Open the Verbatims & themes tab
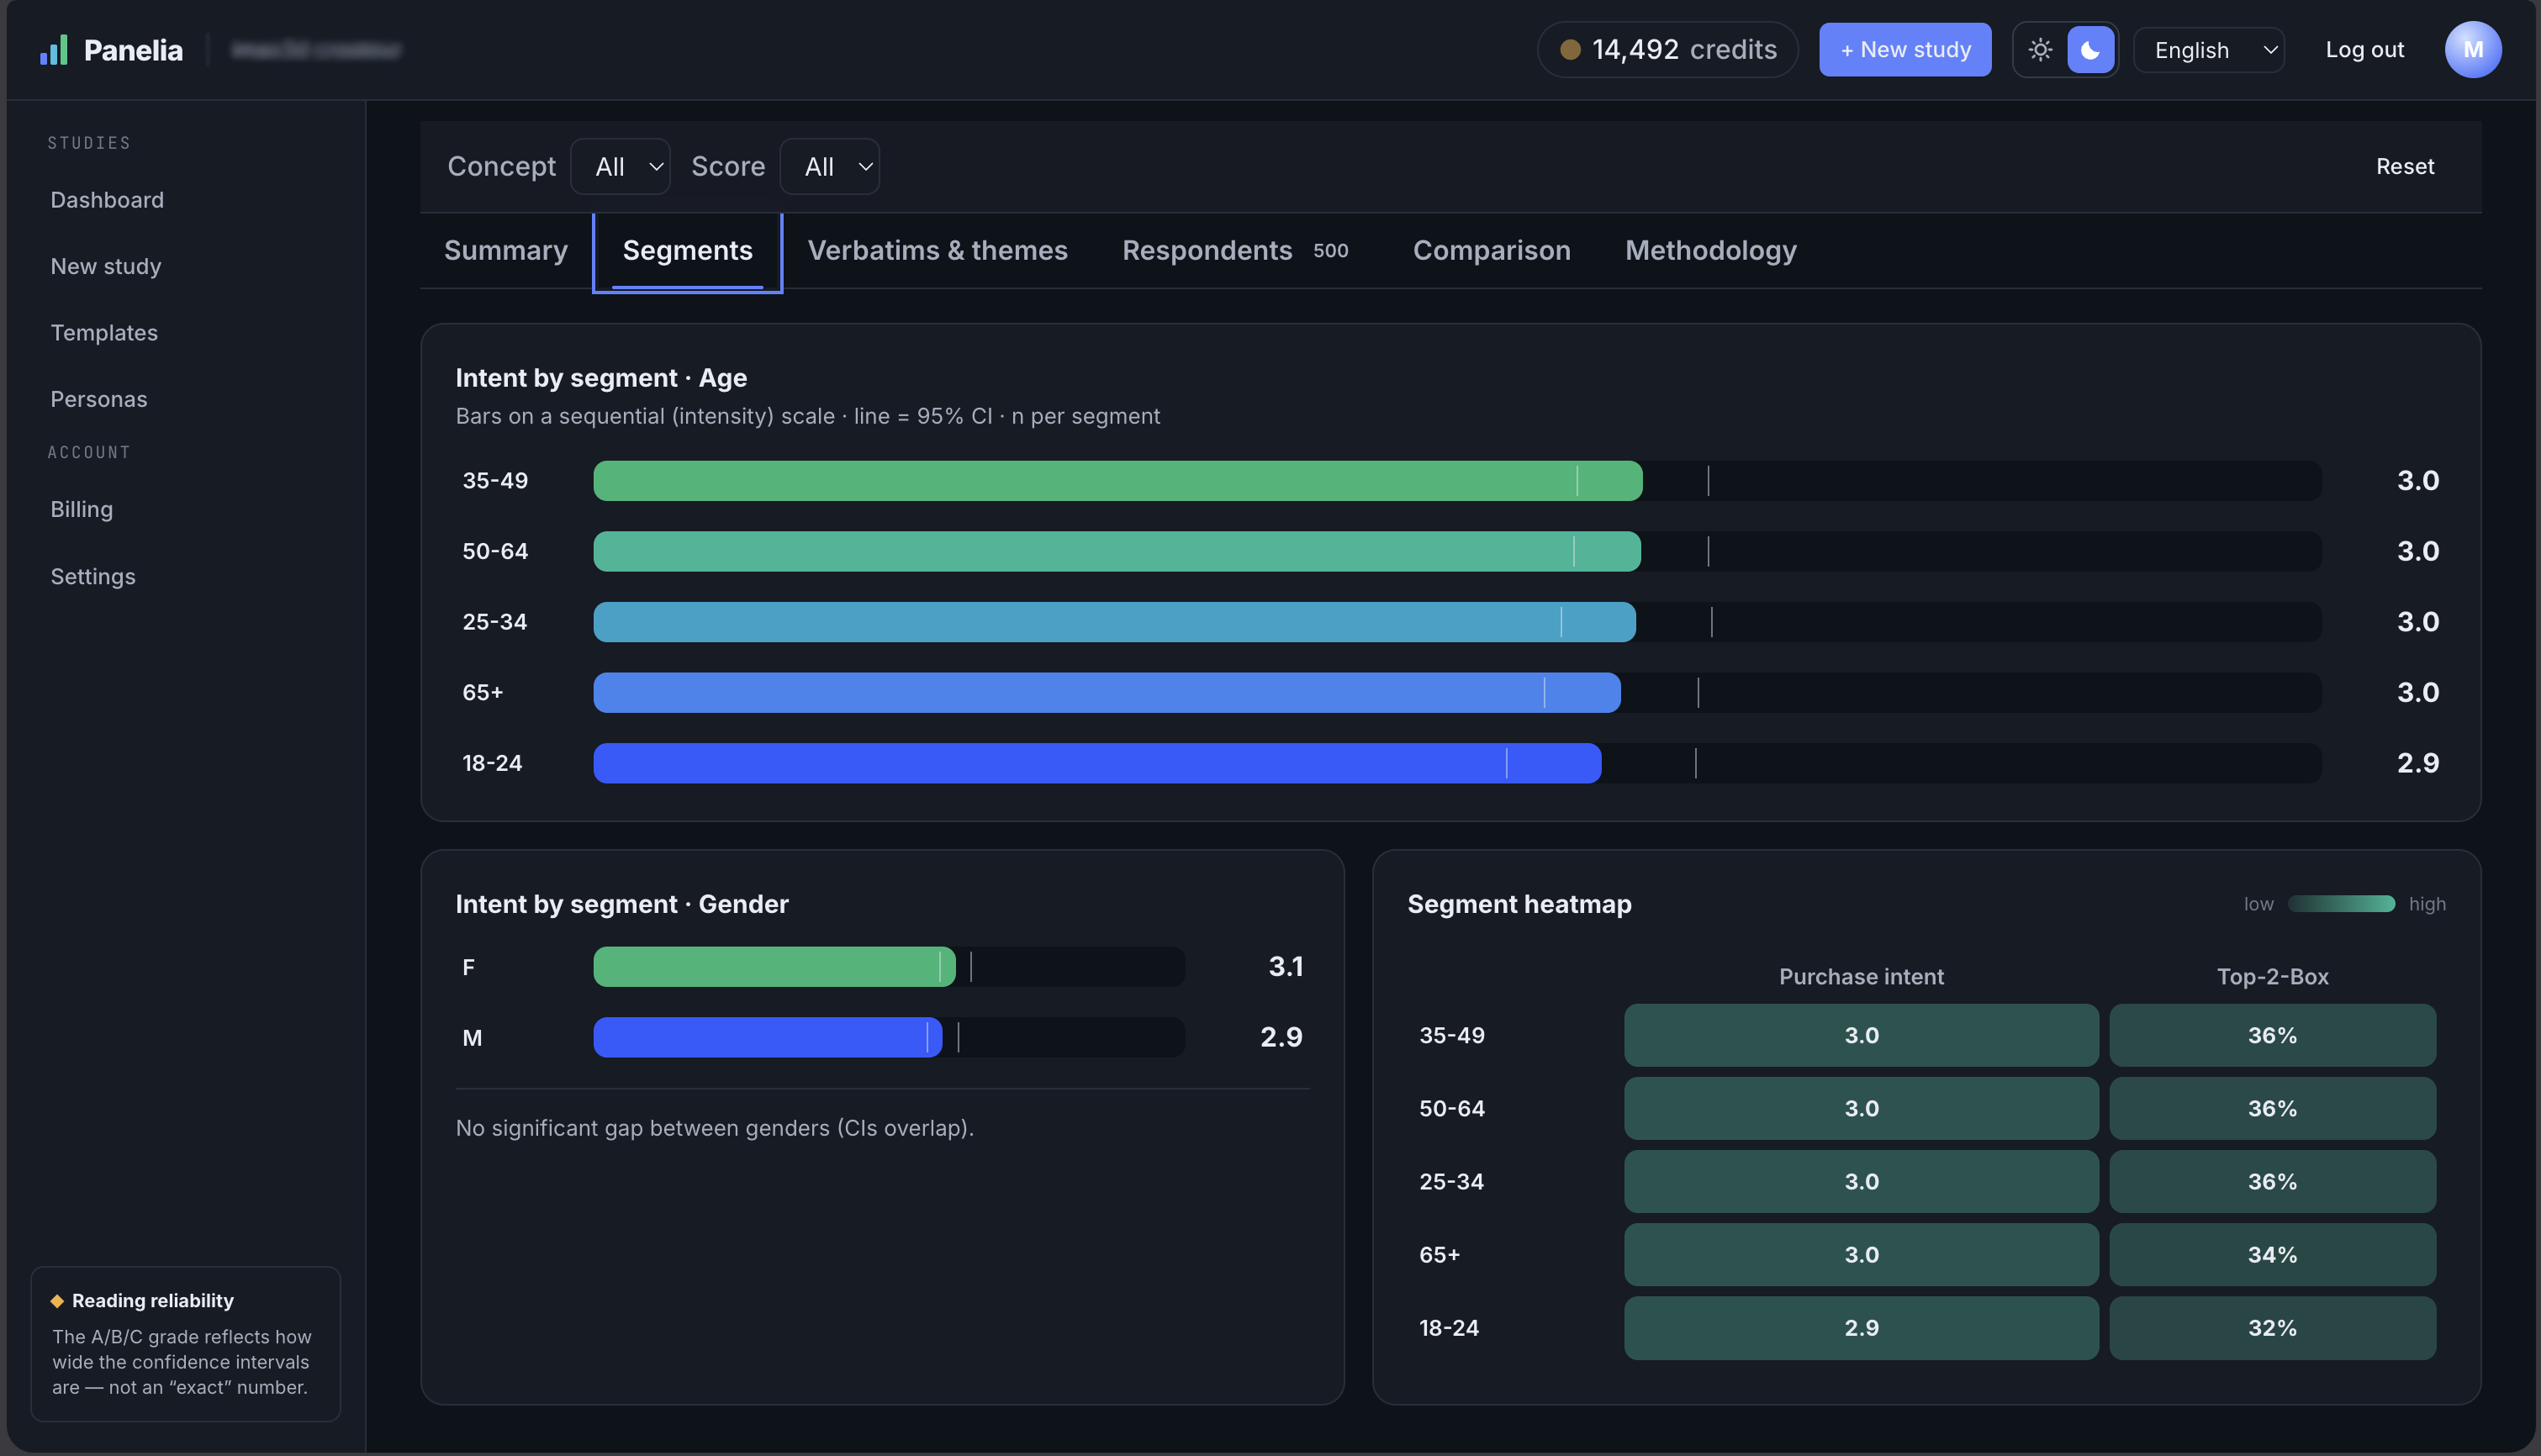2541x1456 pixels. pyautogui.click(x=938, y=250)
